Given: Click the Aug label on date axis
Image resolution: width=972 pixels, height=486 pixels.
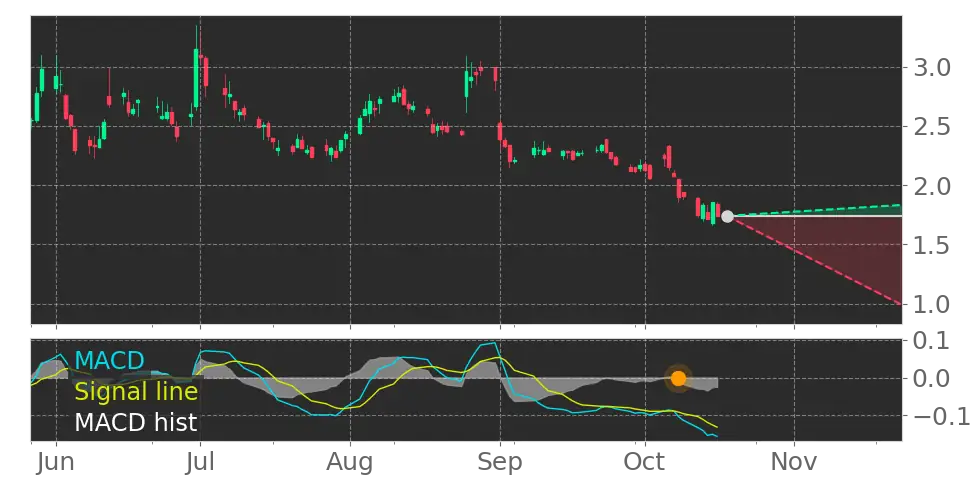Looking at the screenshot, I should pos(351,462).
